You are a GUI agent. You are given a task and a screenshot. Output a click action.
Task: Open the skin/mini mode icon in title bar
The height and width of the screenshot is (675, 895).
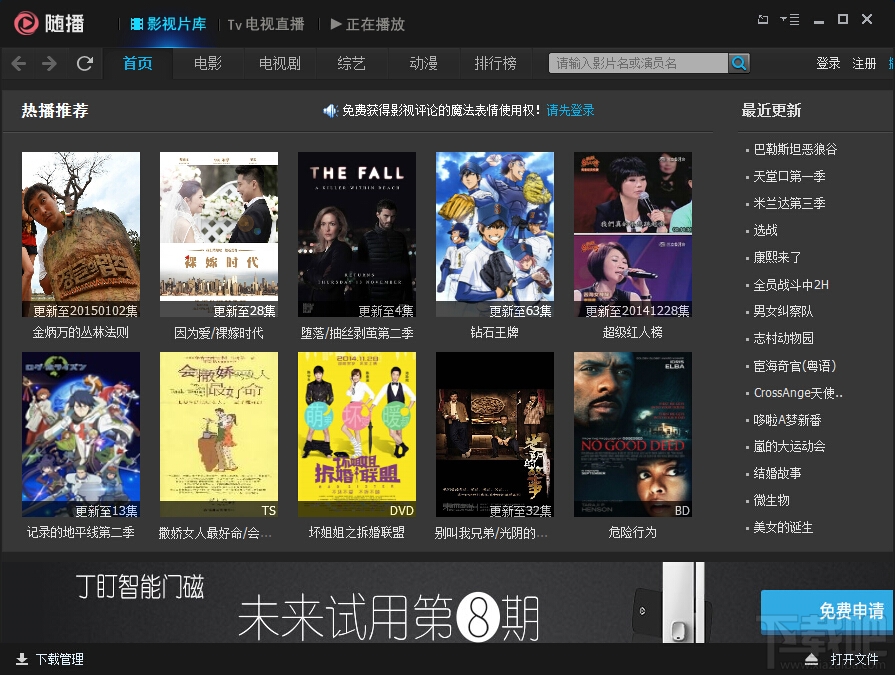tap(763, 19)
